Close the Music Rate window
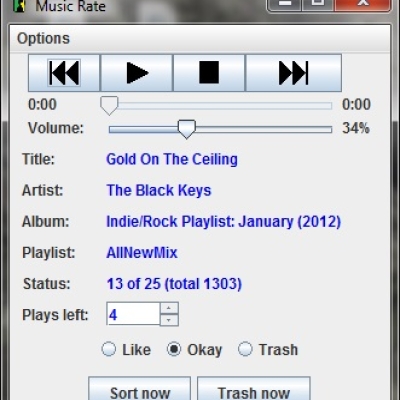This screenshot has width=400, height=400. tap(363, 5)
